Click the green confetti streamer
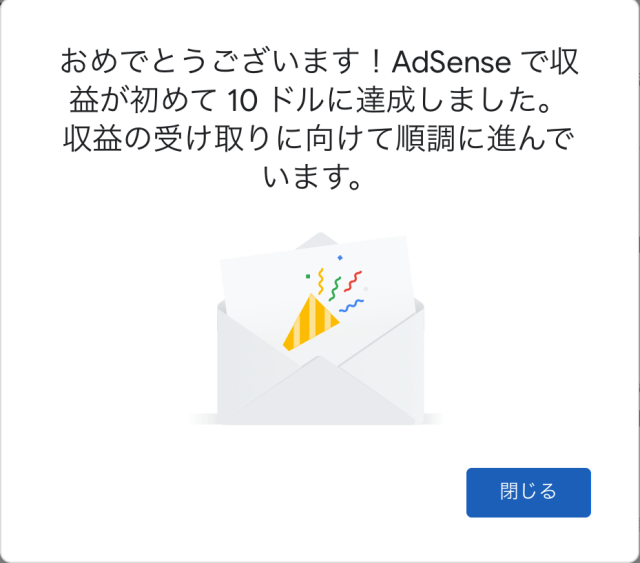 [x=335, y=289]
